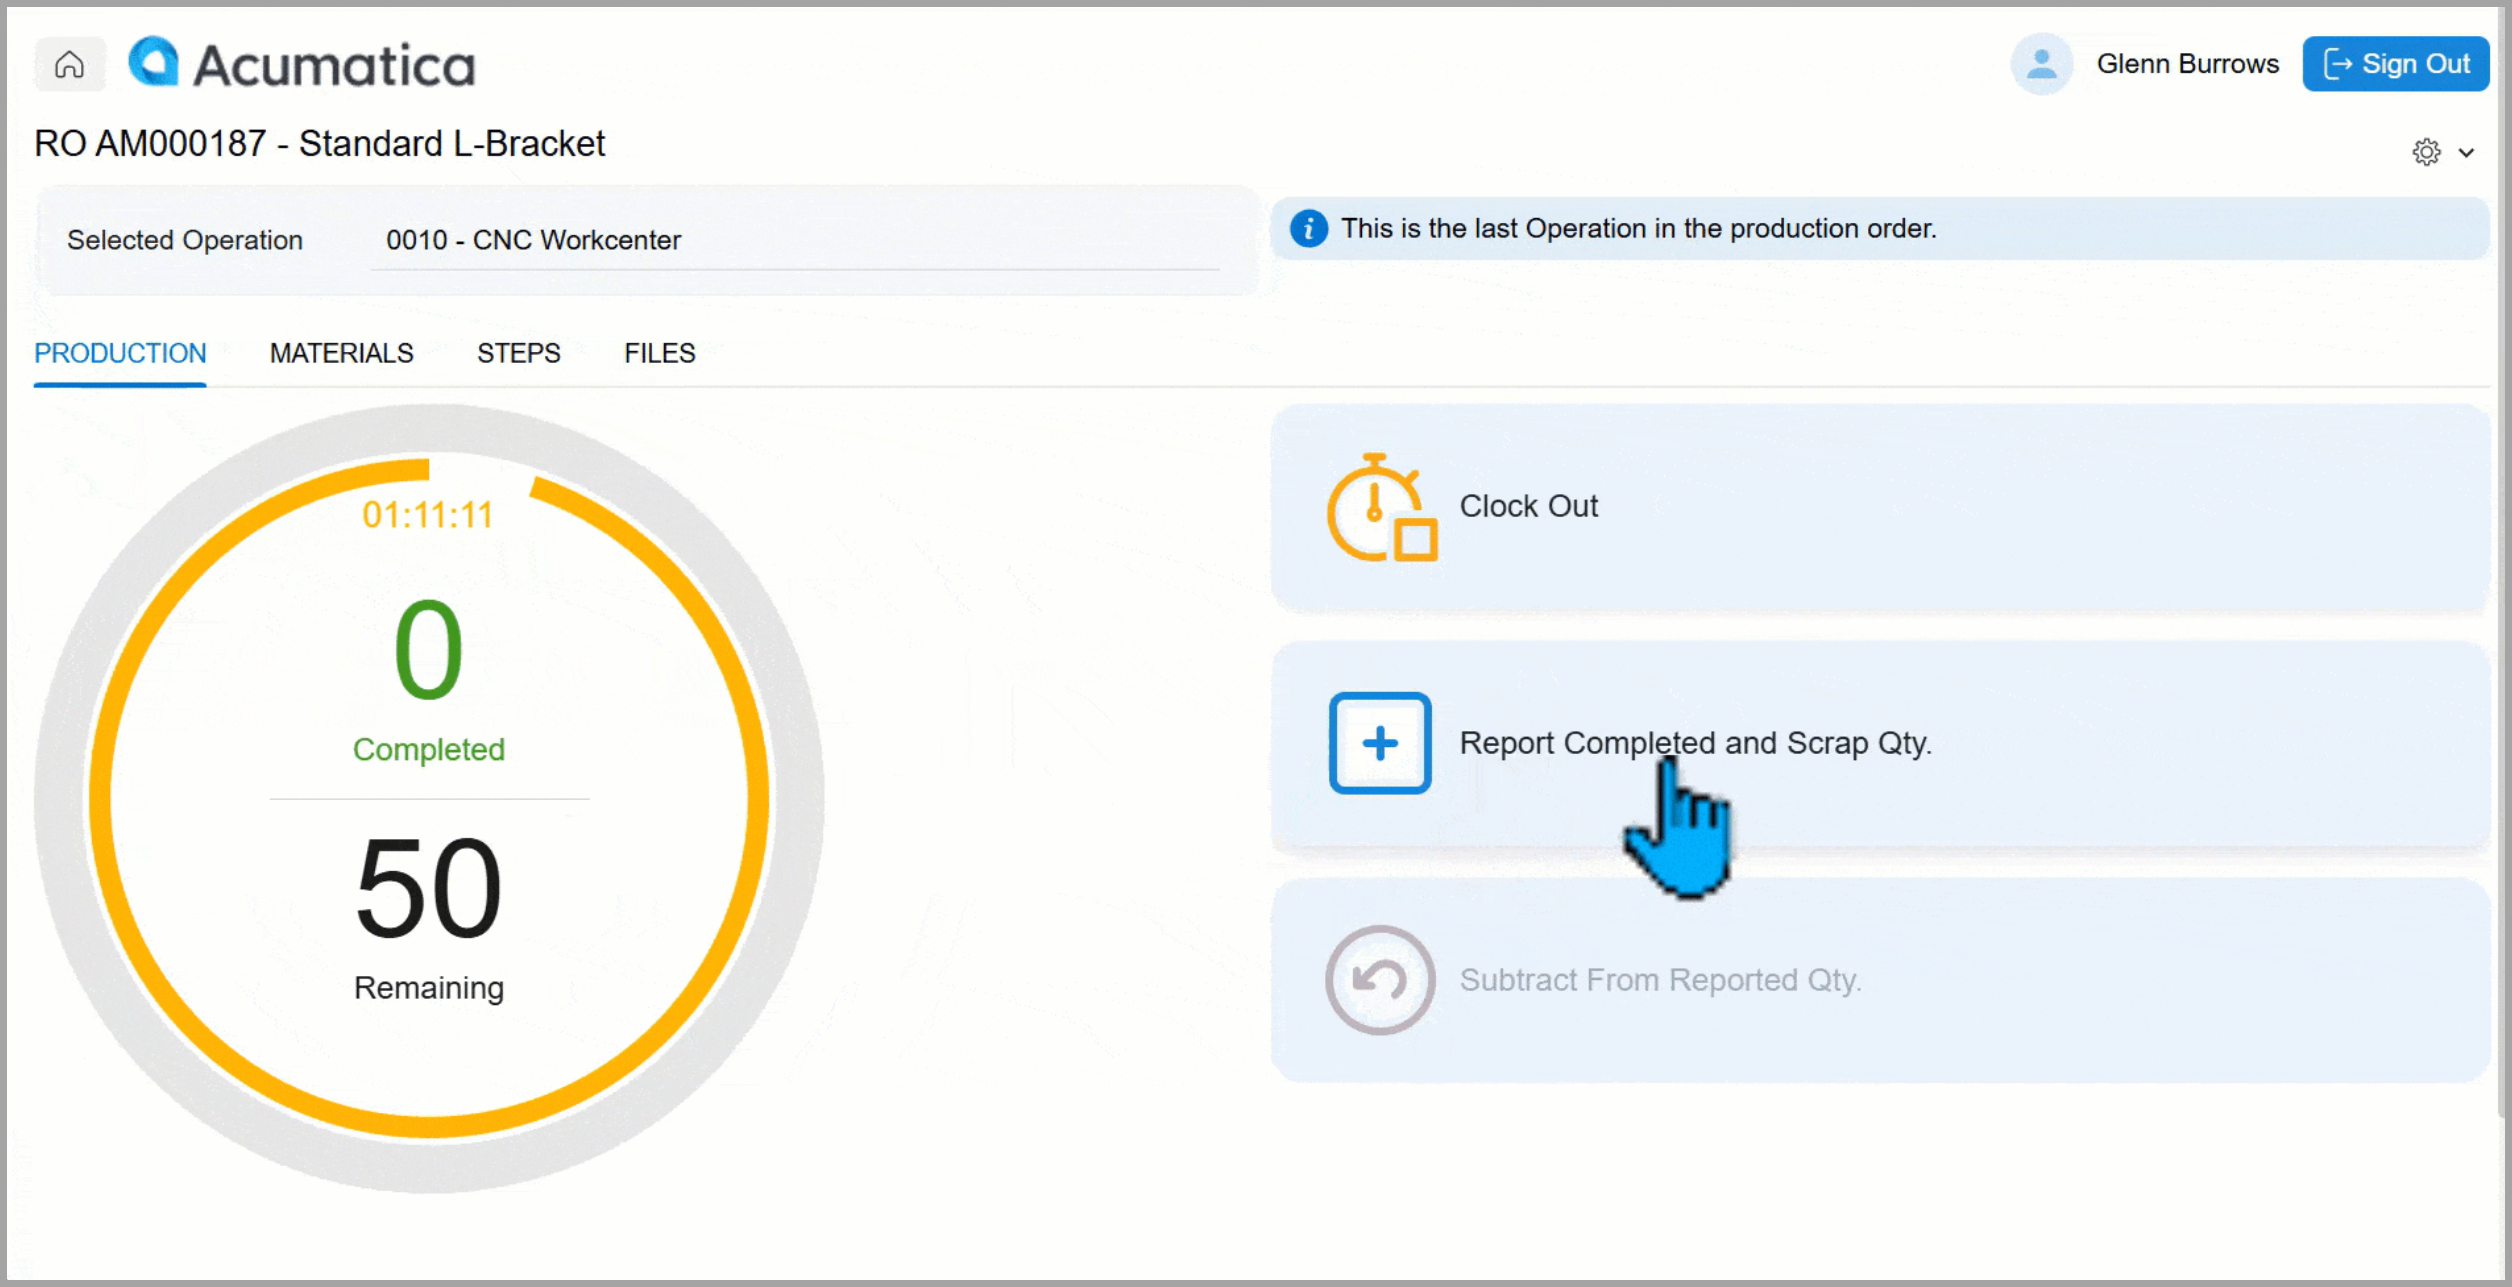Click the blue plus report icon

click(1379, 743)
